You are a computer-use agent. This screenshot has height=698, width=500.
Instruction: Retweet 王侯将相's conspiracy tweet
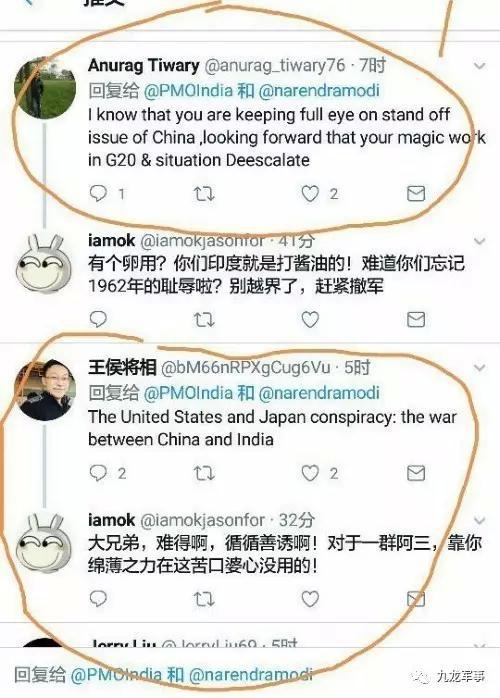point(204,473)
